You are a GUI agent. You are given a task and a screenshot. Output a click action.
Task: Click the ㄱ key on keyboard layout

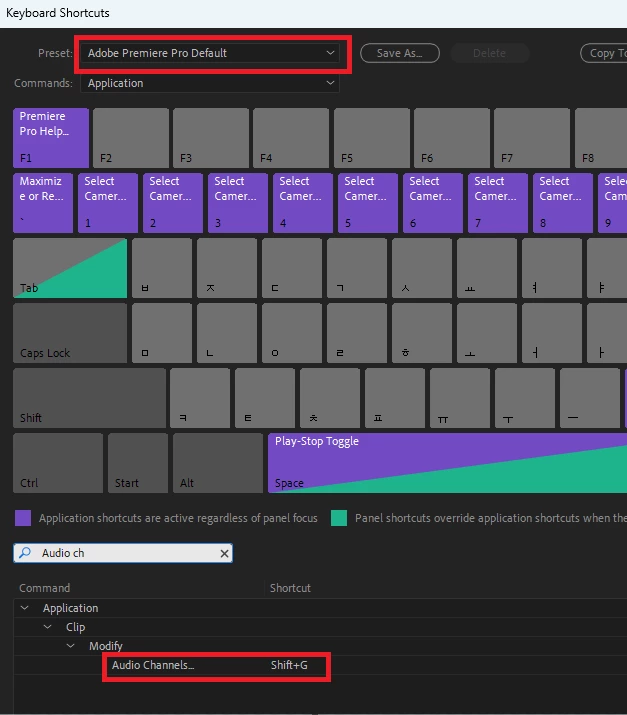click(357, 268)
